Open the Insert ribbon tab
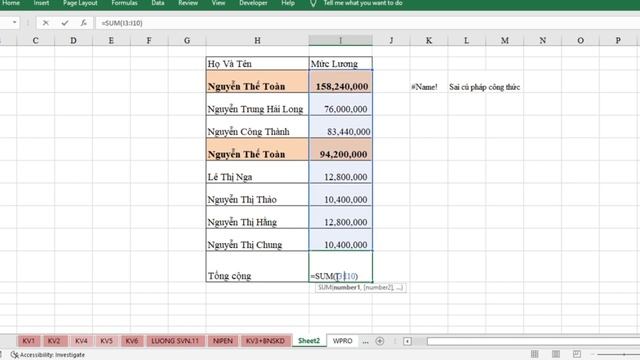 [41, 3]
